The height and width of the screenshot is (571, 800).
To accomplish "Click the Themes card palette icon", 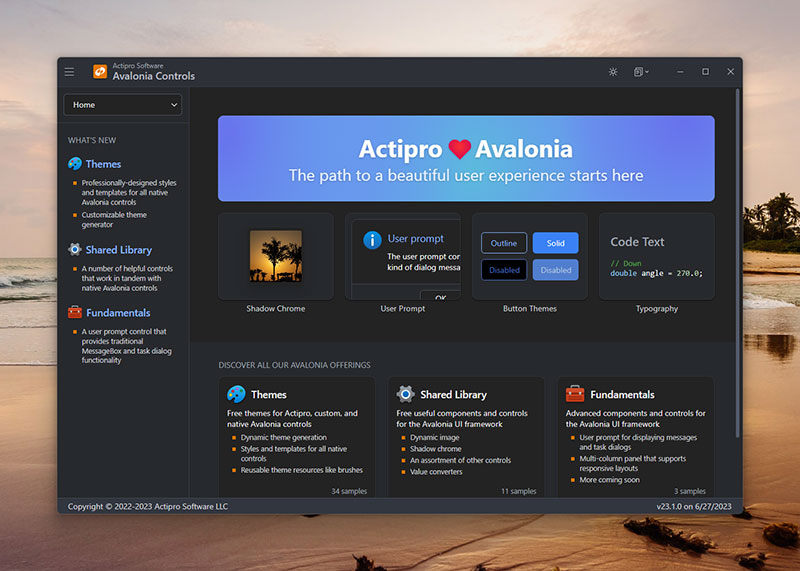I will pos(236,394).
